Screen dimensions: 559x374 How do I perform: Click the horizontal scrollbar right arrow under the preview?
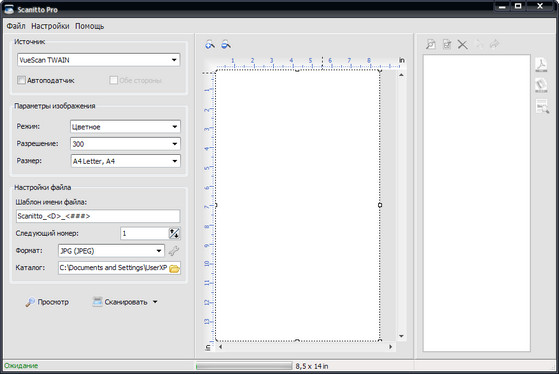point(390,347)
